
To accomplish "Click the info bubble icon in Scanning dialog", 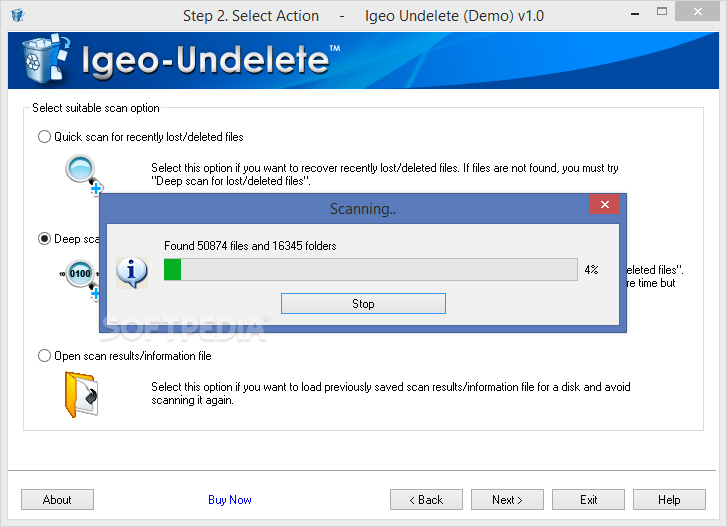I will pos(132,273).
